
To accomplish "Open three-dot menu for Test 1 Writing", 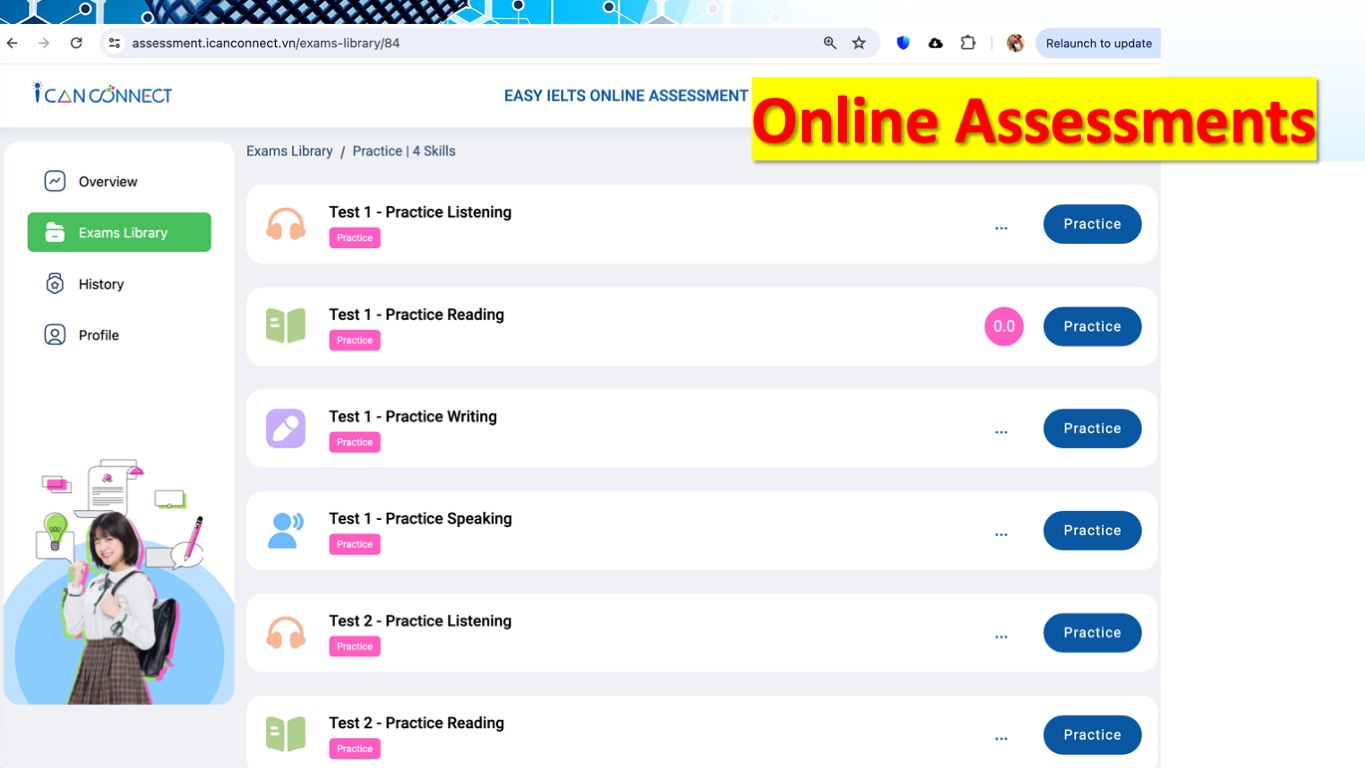I will click(x=1001, y=432).
